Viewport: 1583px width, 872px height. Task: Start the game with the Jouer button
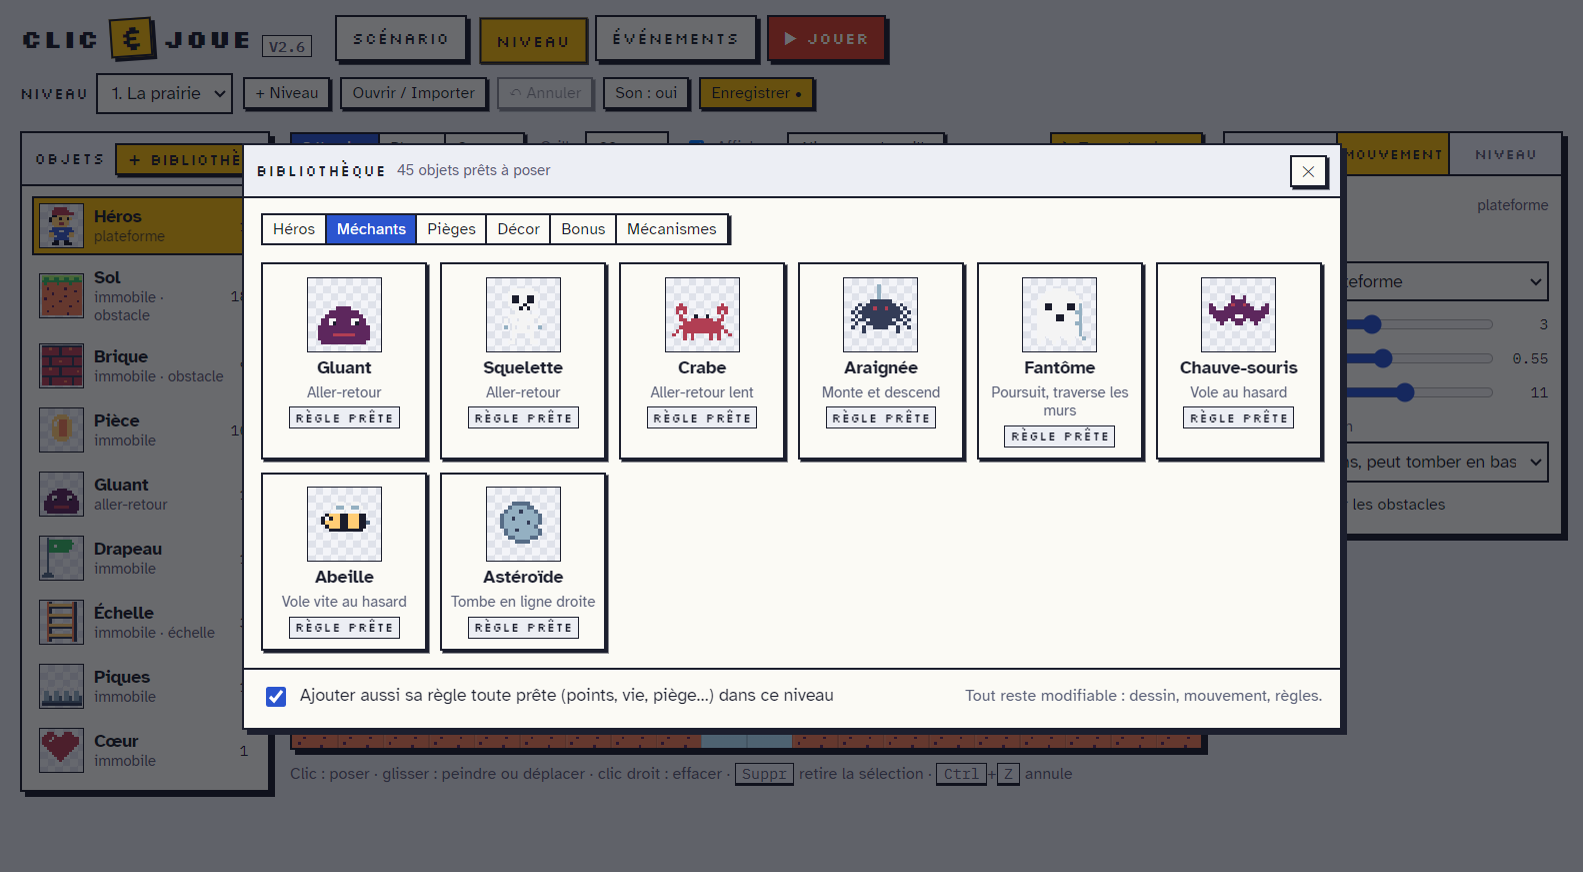(826, 39)
